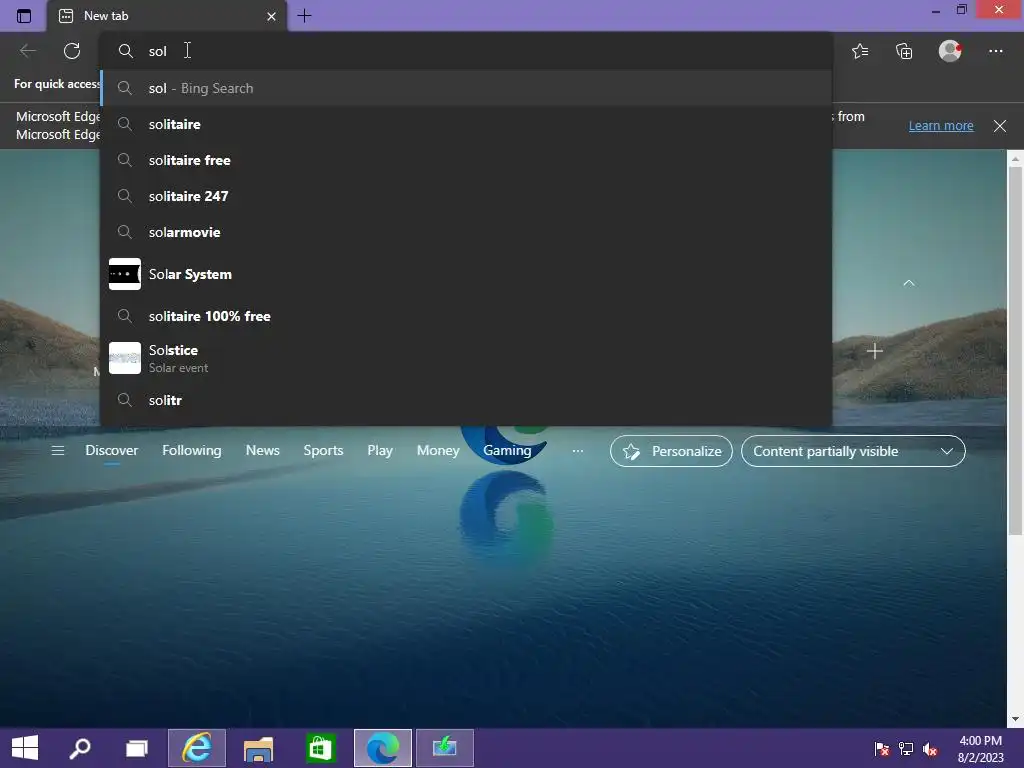The height and width of the screenshot is (768, 1024).
Task: Click the Solar System thumbnail image
Action: (x=125, y=274)
